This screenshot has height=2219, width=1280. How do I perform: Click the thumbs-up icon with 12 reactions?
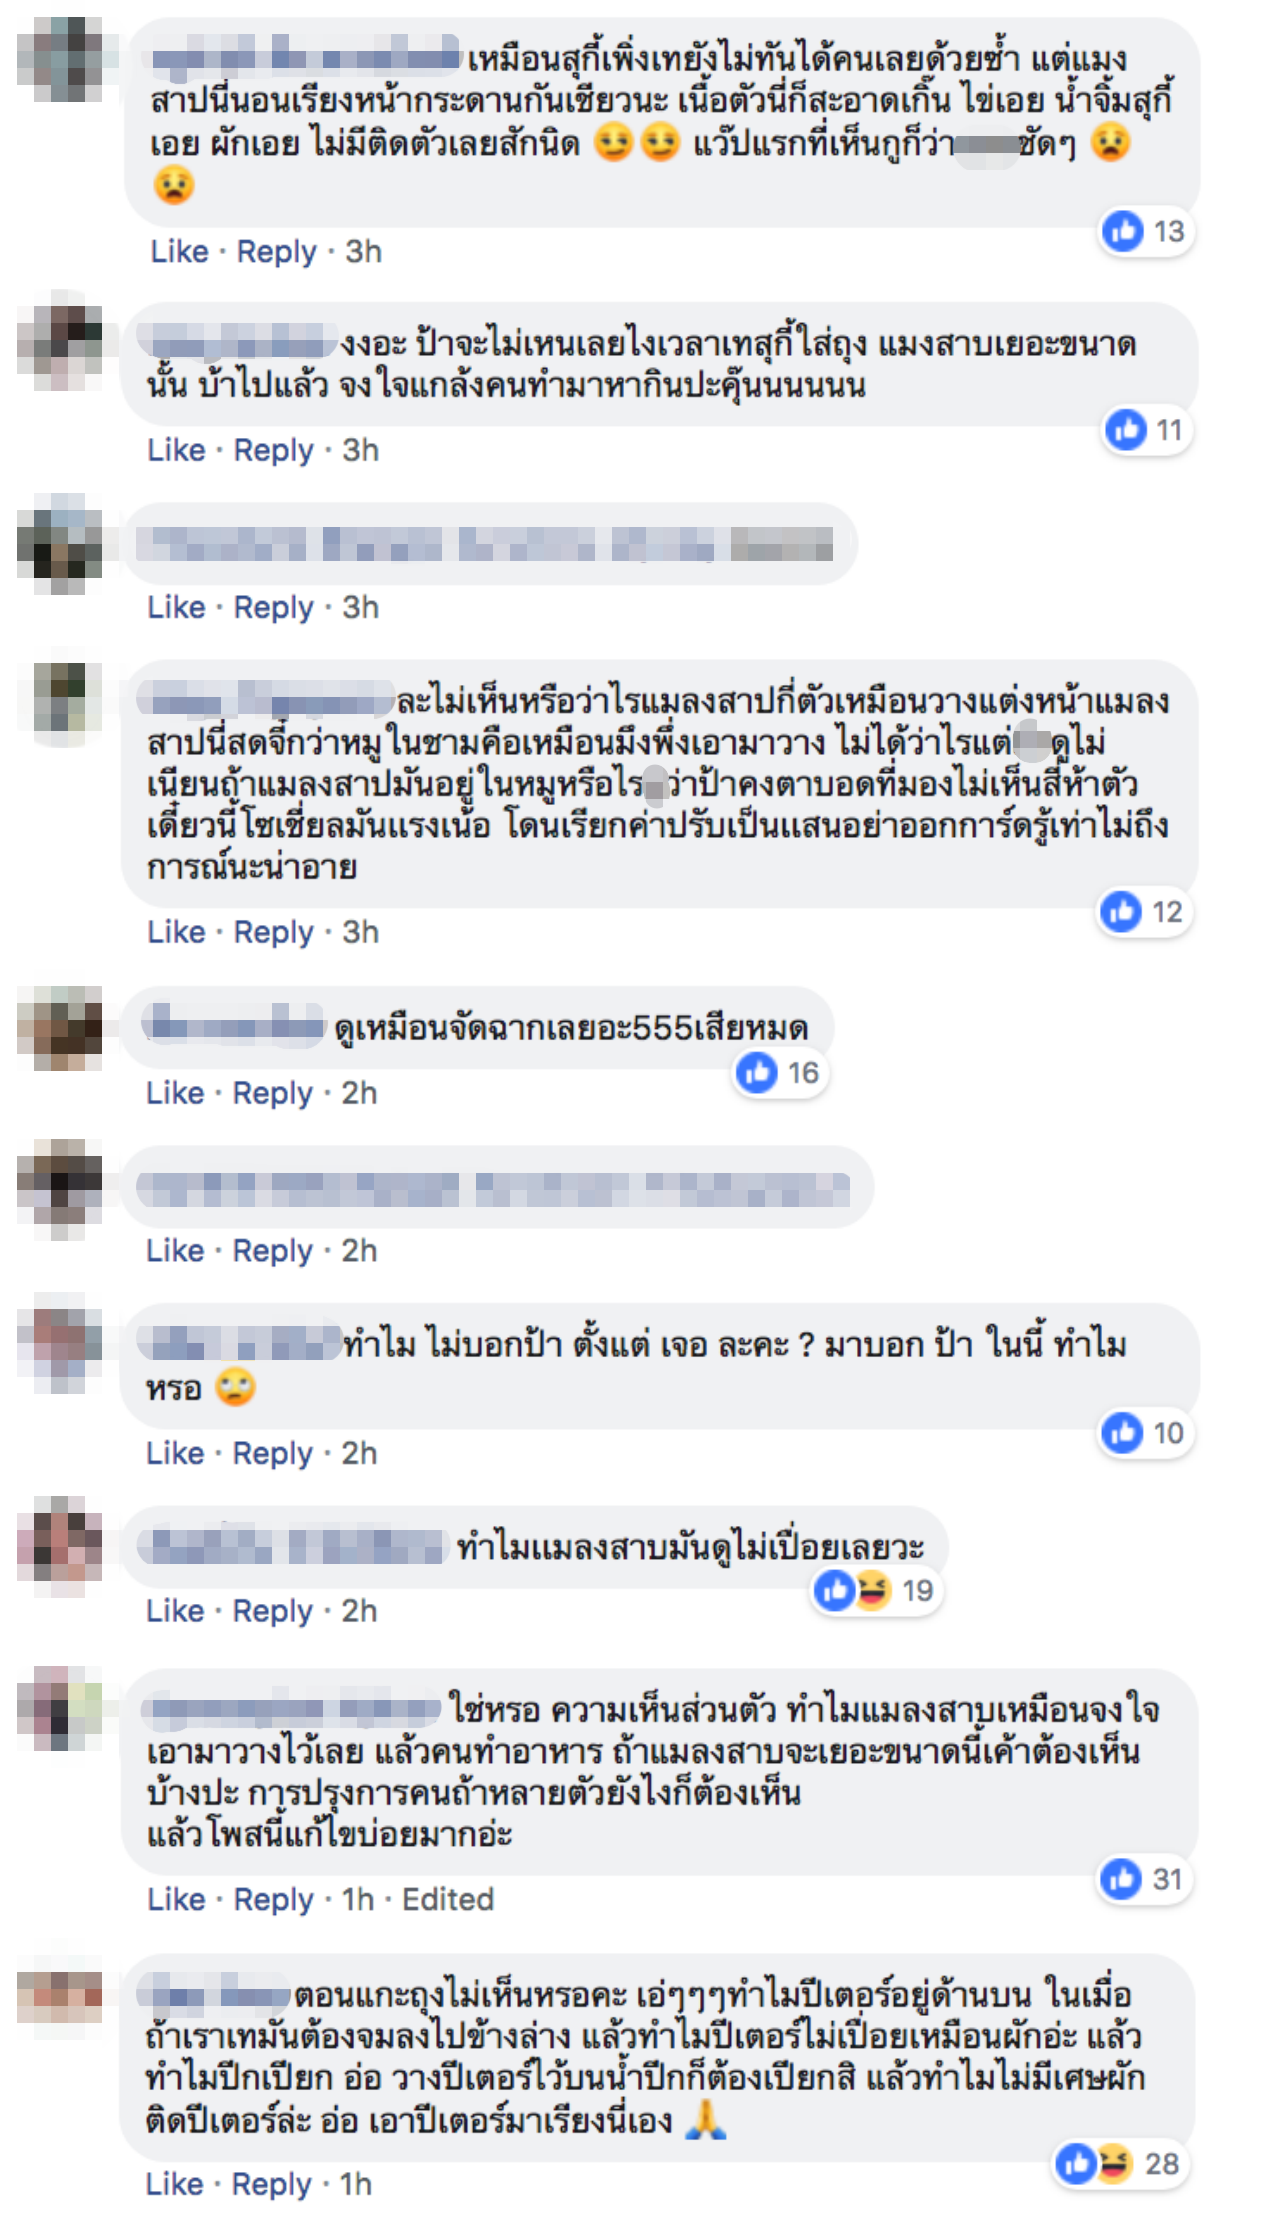coord(1121,911)
